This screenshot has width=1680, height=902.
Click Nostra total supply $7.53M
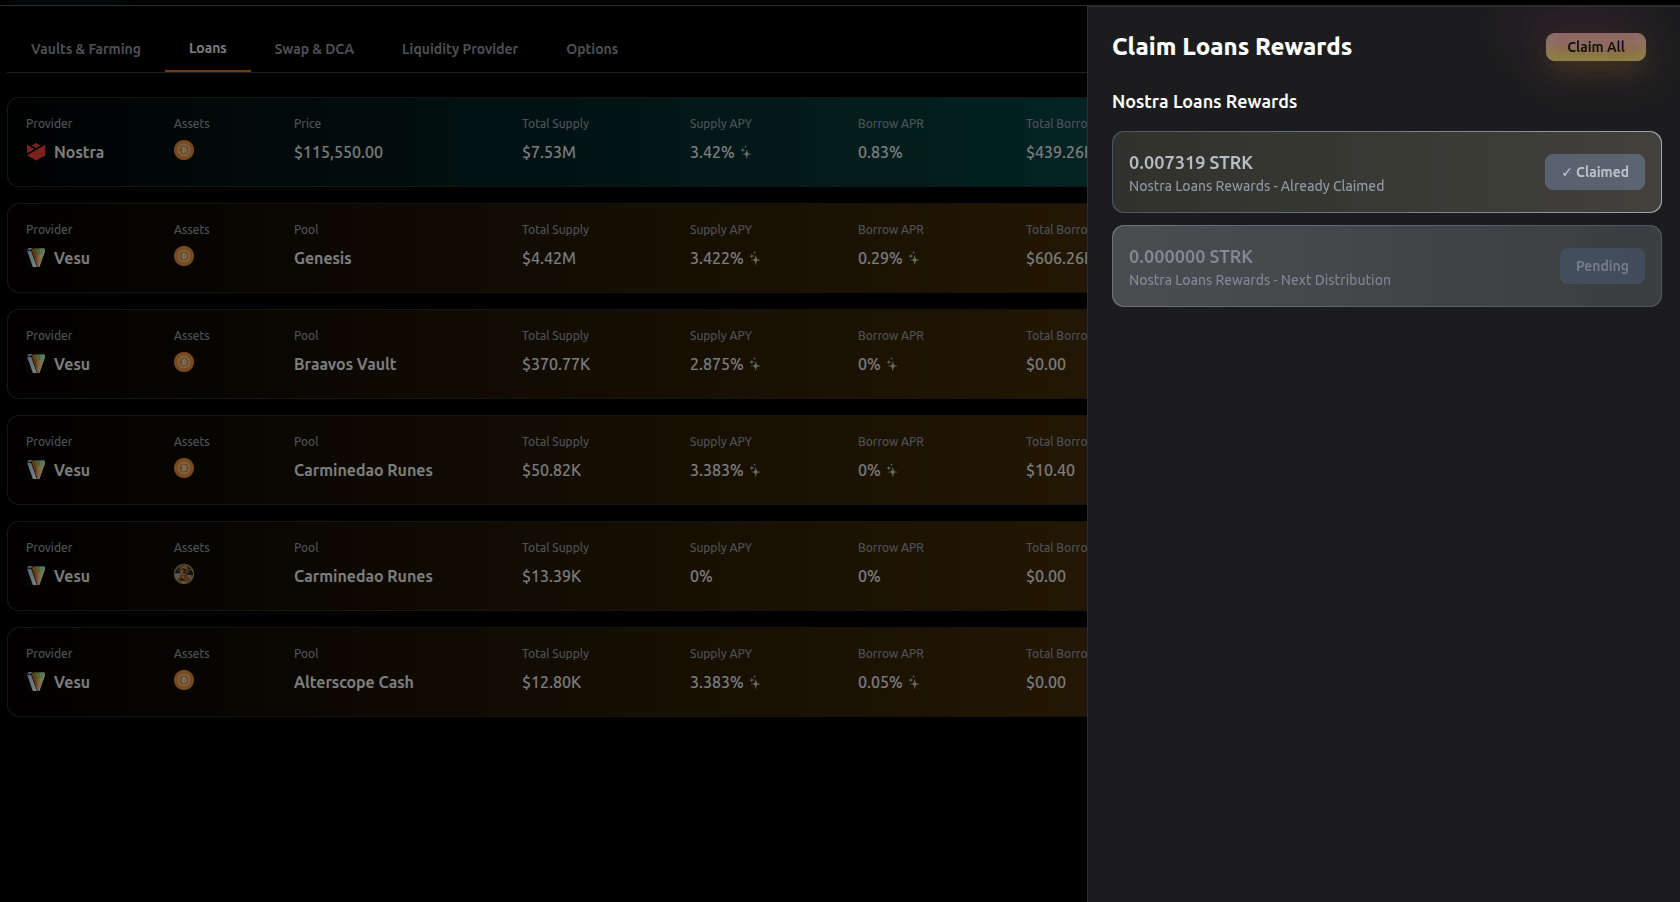[x=549, y=152]
